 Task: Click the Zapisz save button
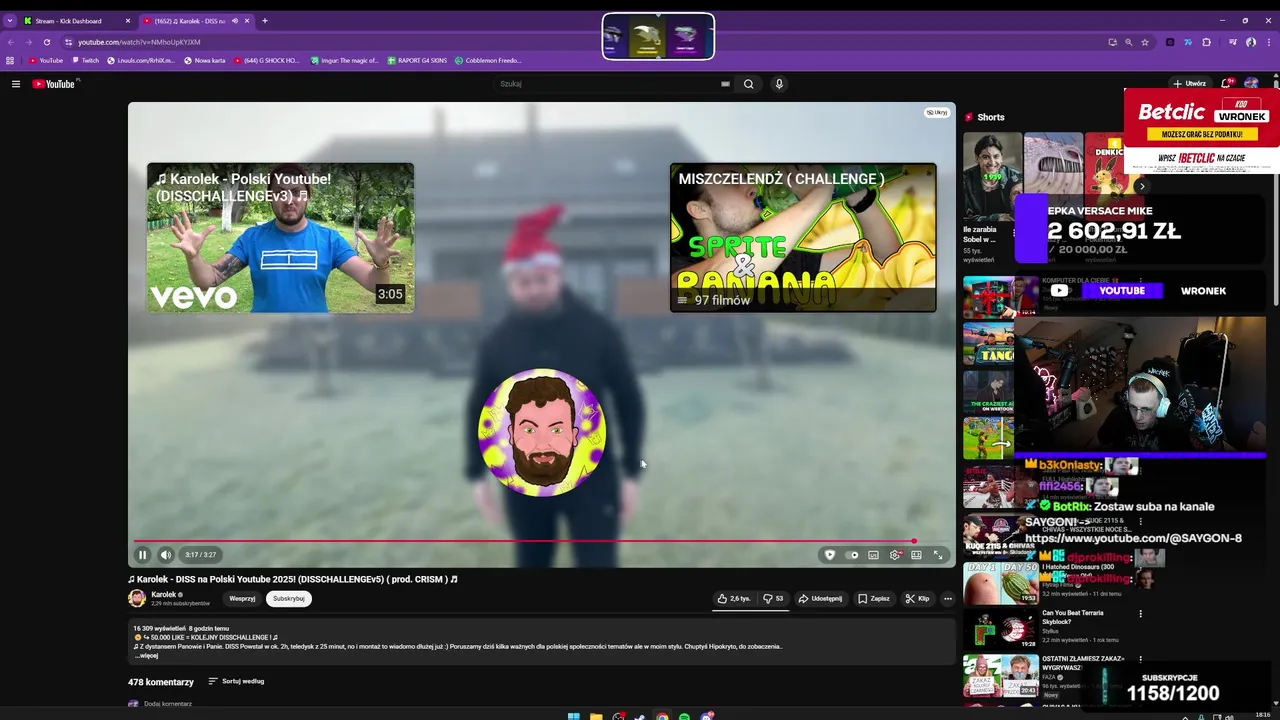873,599
